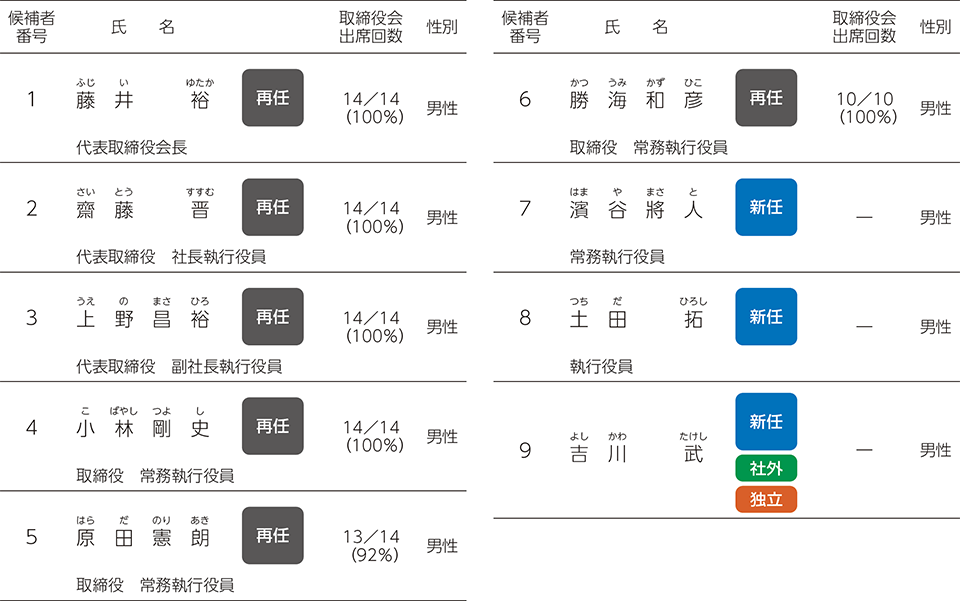Select the left 取締役会出席回数 column header

(x=371, y=27)
